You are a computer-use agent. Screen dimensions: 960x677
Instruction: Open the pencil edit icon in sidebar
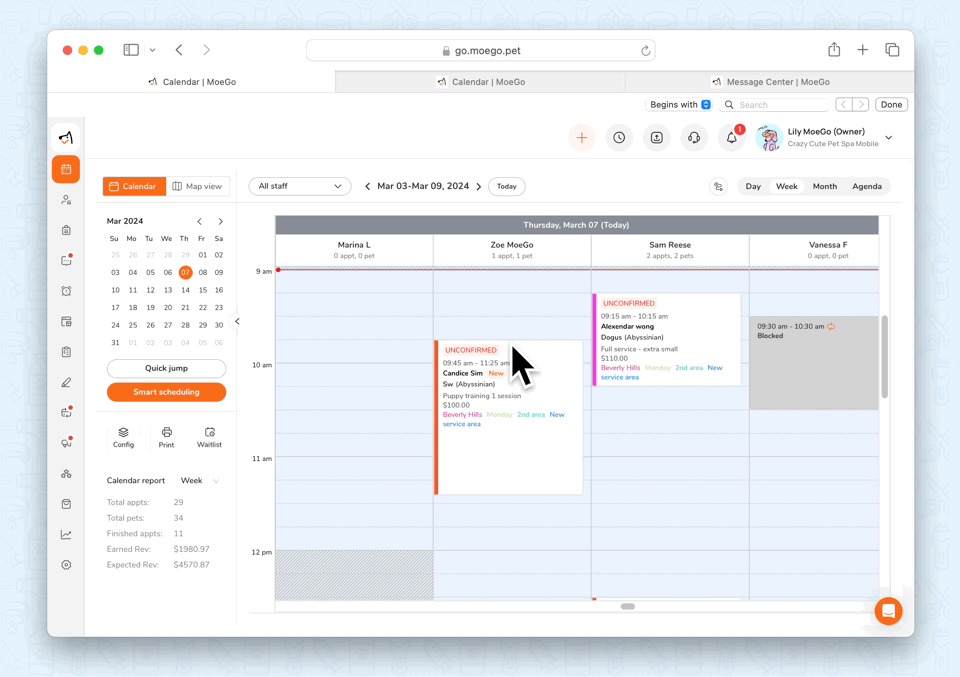point(66,383)
